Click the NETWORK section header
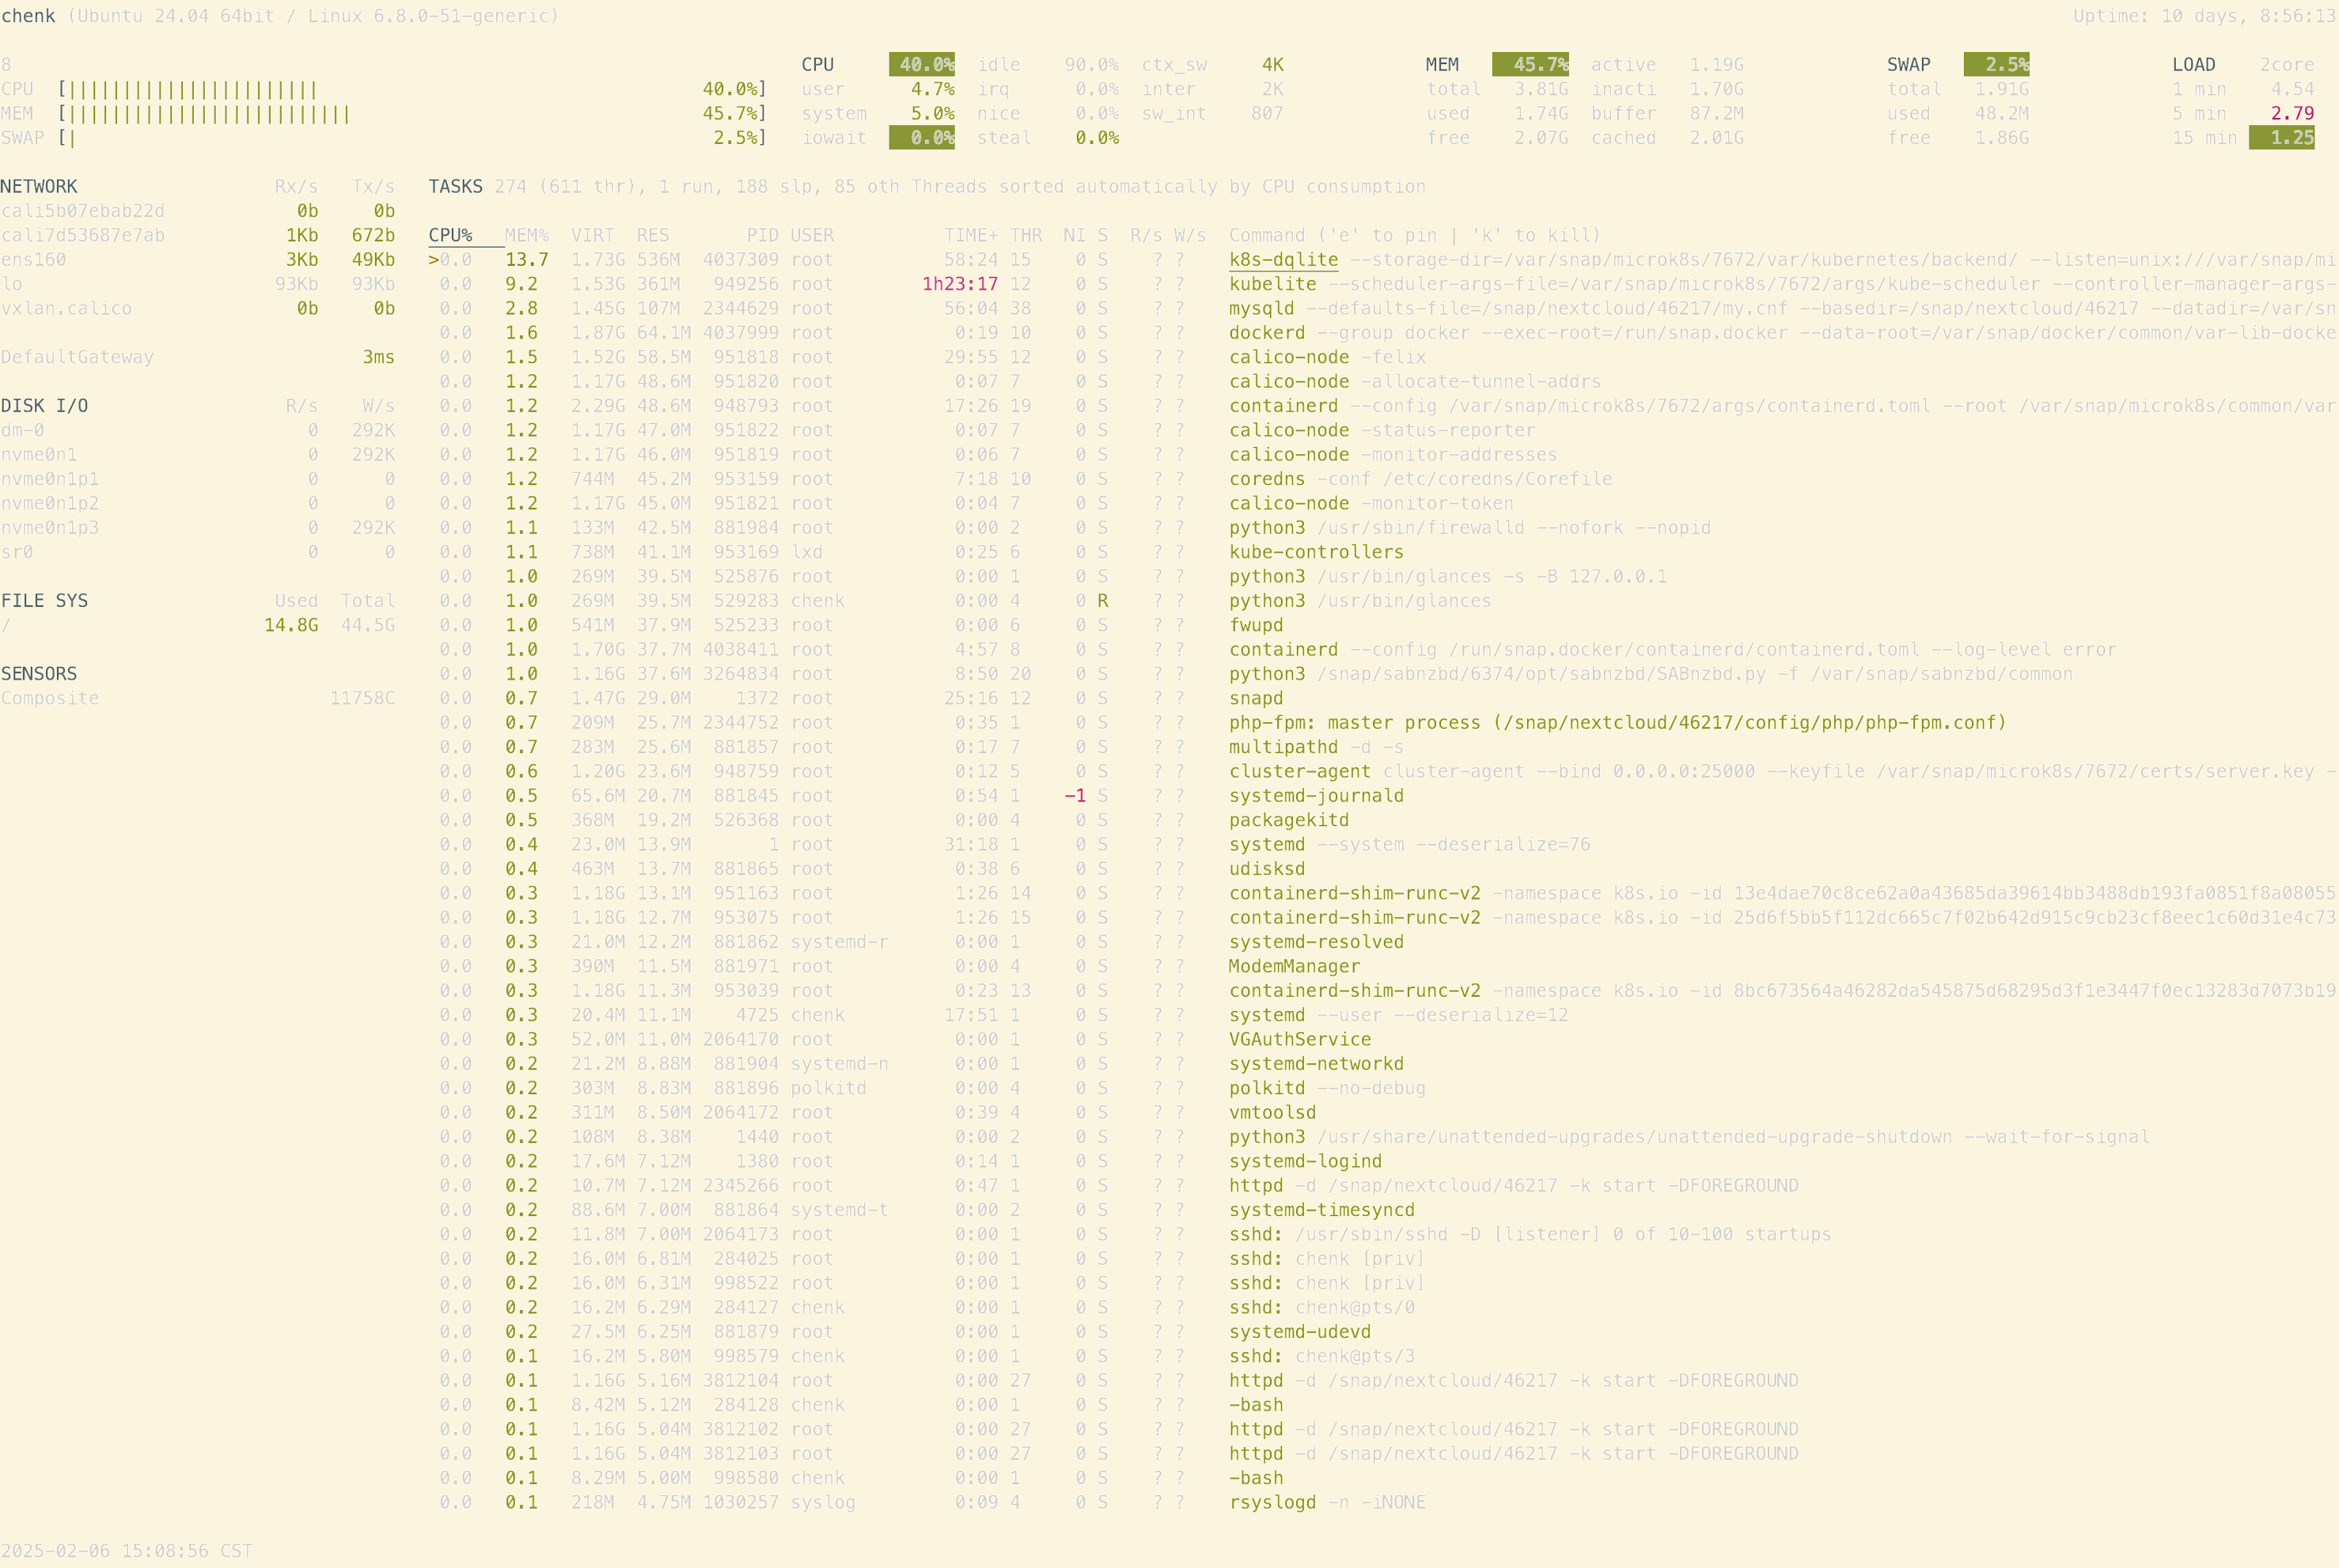Viewport: 2339px width, 1568px height. (x=39, y=187)
